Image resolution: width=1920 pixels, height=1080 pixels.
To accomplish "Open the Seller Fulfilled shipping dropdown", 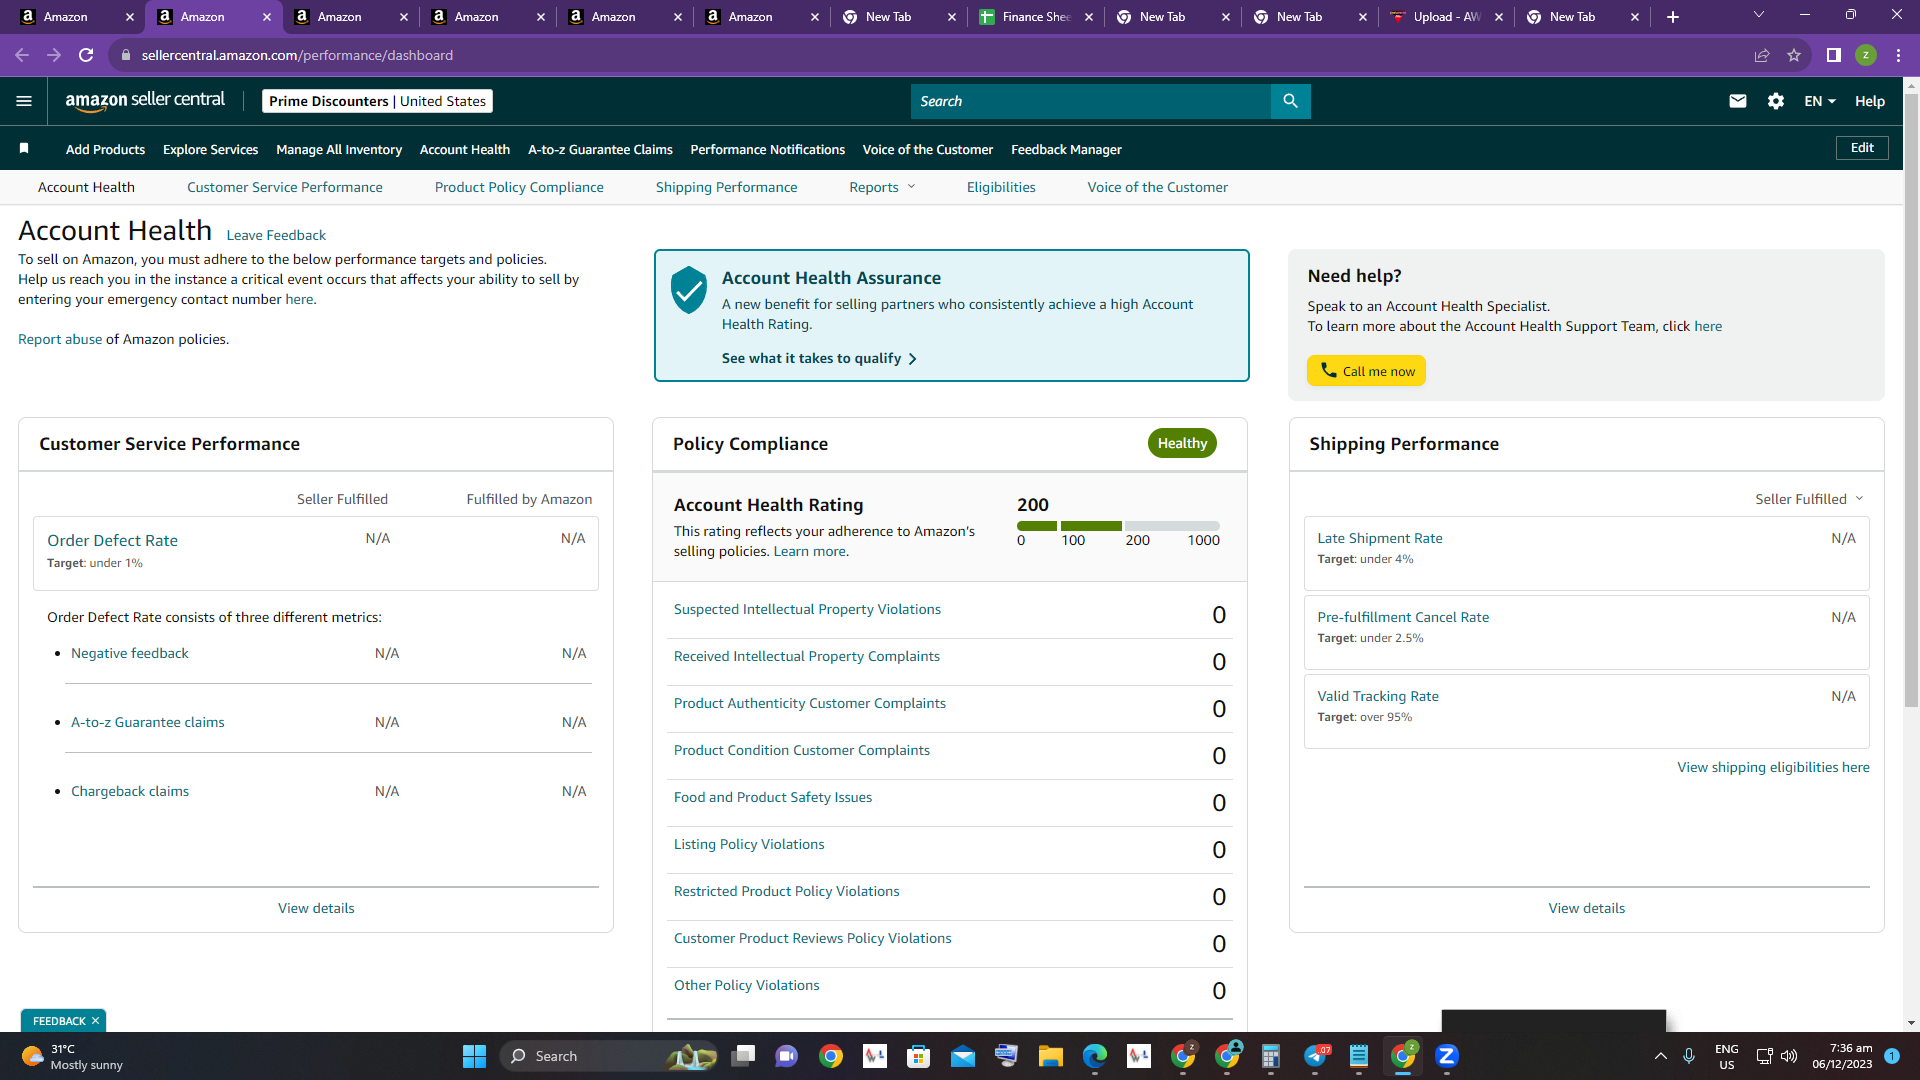I will pyautogui.click(x=1809, y=499).
